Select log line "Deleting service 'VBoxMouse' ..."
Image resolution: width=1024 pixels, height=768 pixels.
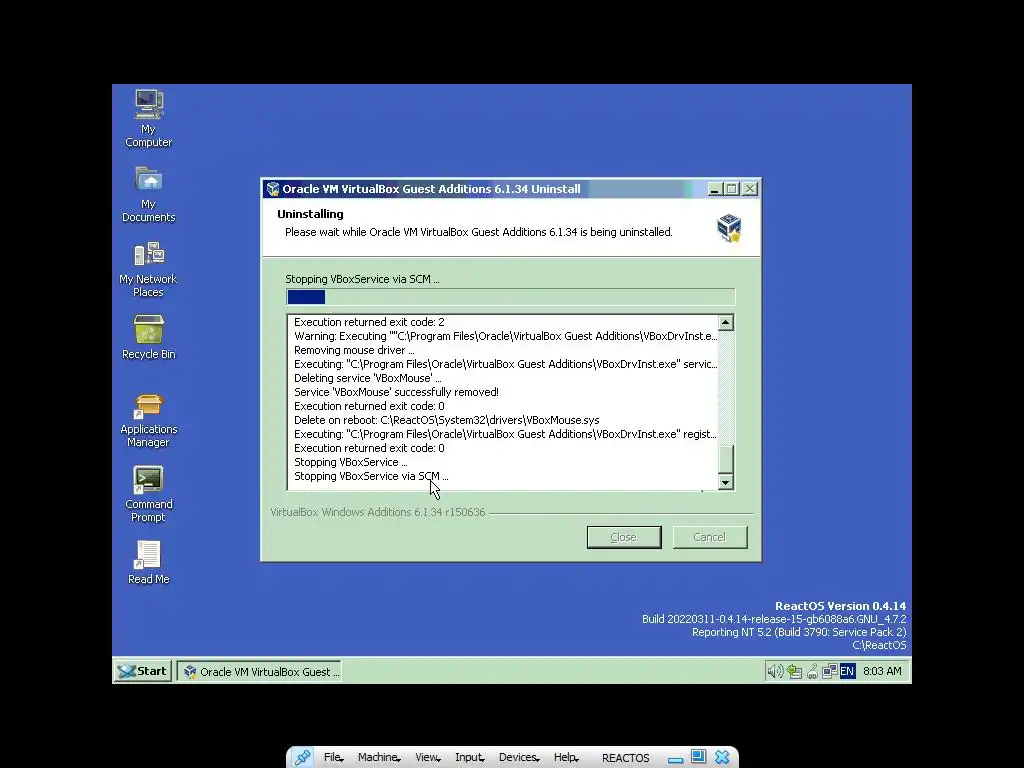(368, 379)
